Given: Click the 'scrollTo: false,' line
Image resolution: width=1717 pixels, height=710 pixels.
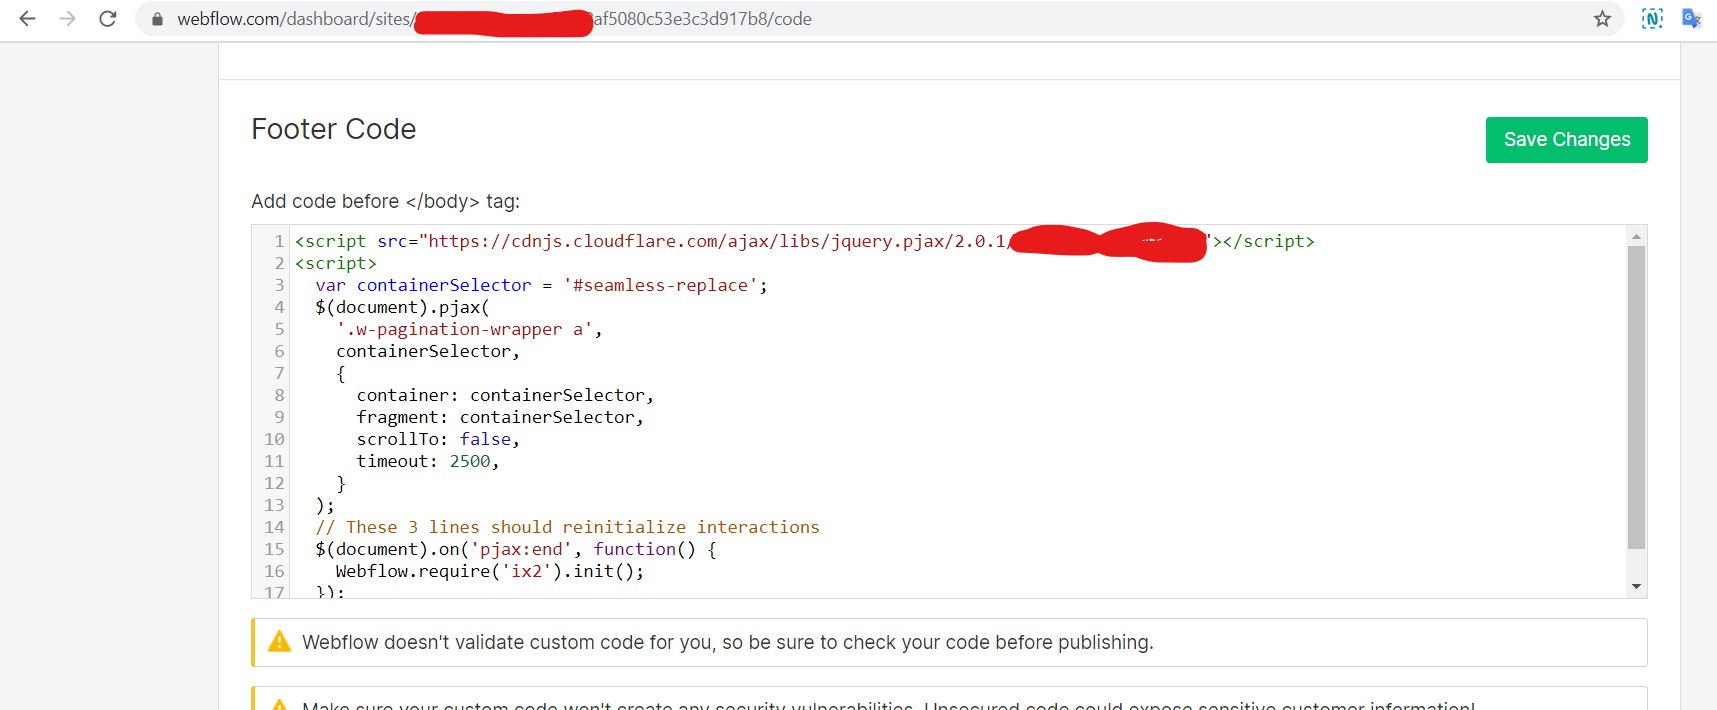Looking at the screenshot, I should click(438, 439).
